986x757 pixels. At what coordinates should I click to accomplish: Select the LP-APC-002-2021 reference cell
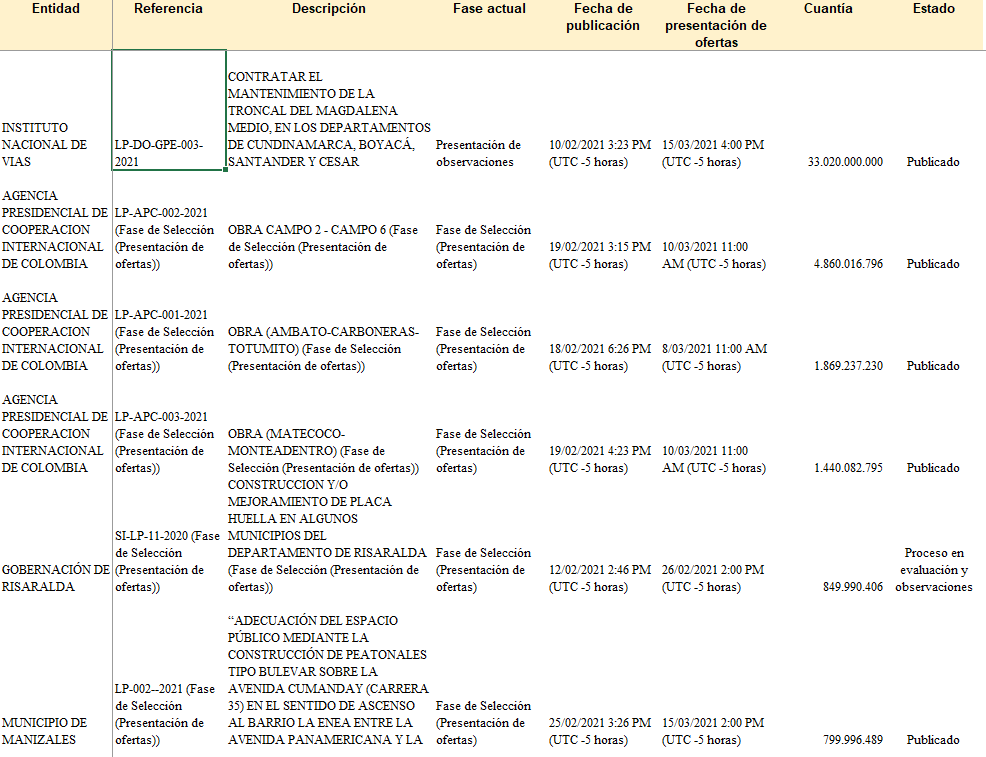coord(165,238)
